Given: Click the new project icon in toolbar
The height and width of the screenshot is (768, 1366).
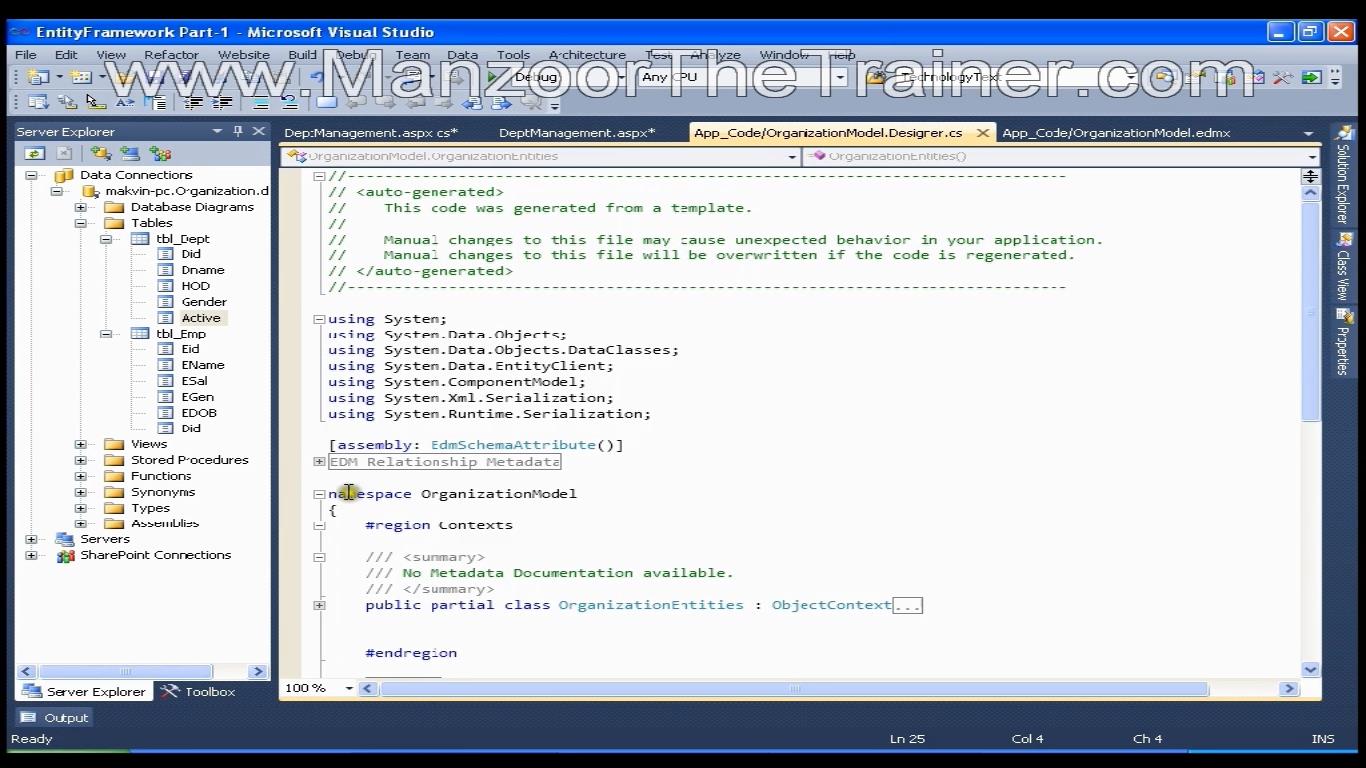Looking at the screenshot, I should pyautogui.click(x=38, y=77).
